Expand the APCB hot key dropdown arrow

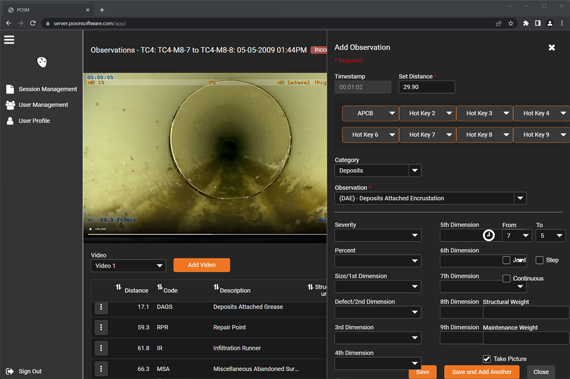pos(392,113)
